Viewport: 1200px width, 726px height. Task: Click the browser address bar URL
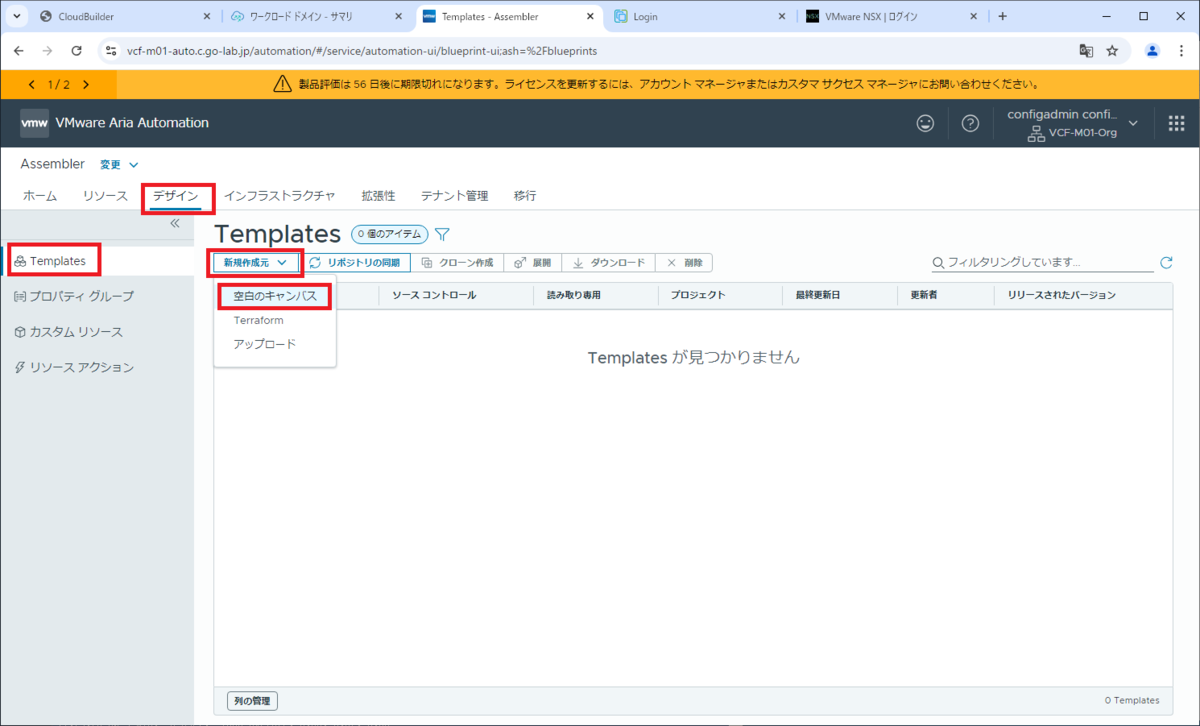point(362,50)
